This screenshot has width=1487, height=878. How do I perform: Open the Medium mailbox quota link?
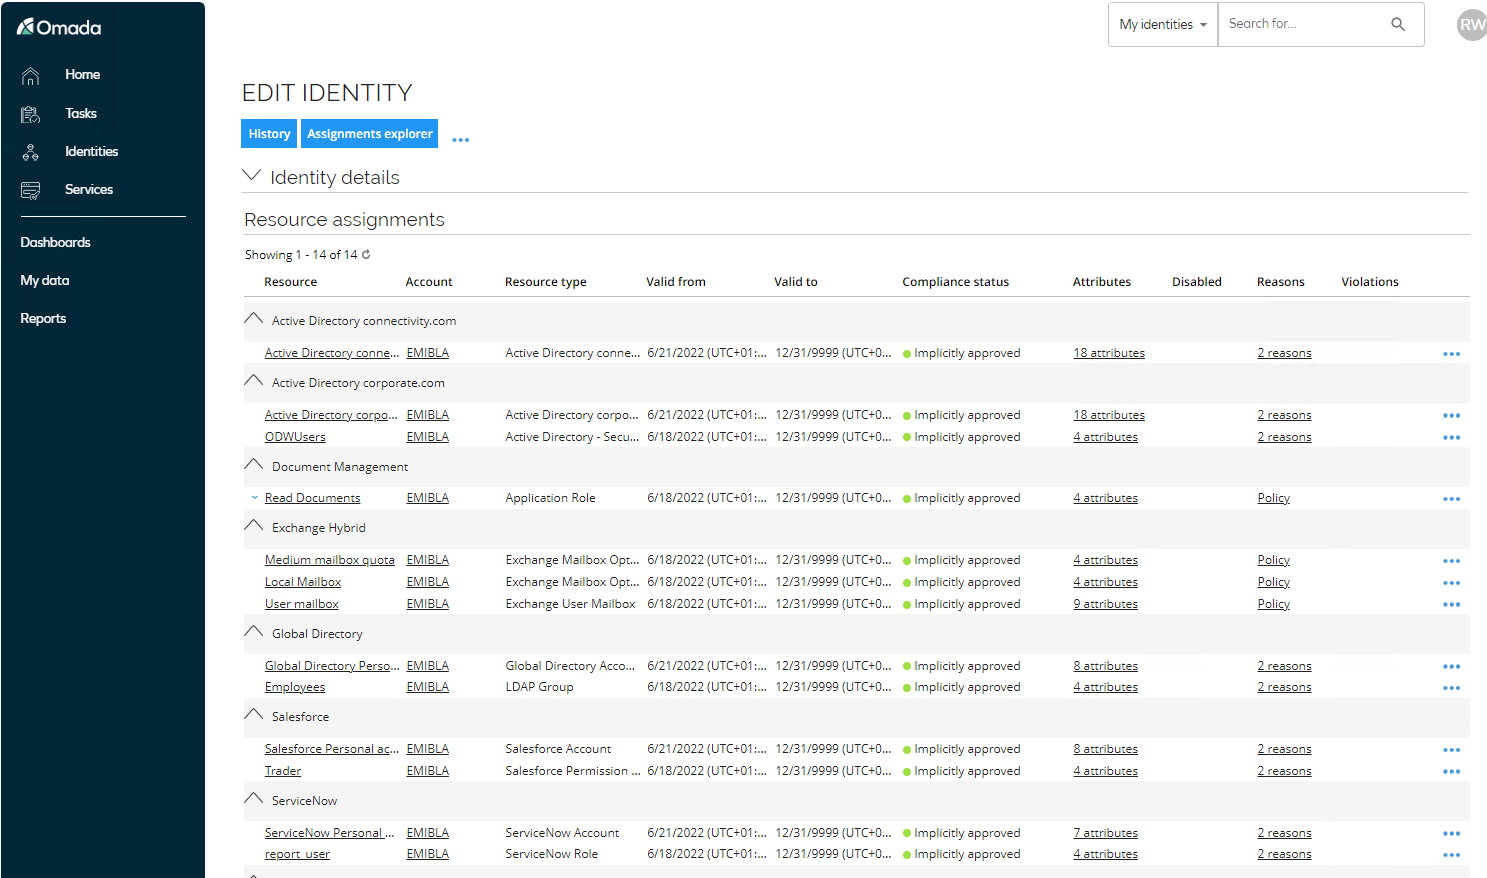pos(329,560)
